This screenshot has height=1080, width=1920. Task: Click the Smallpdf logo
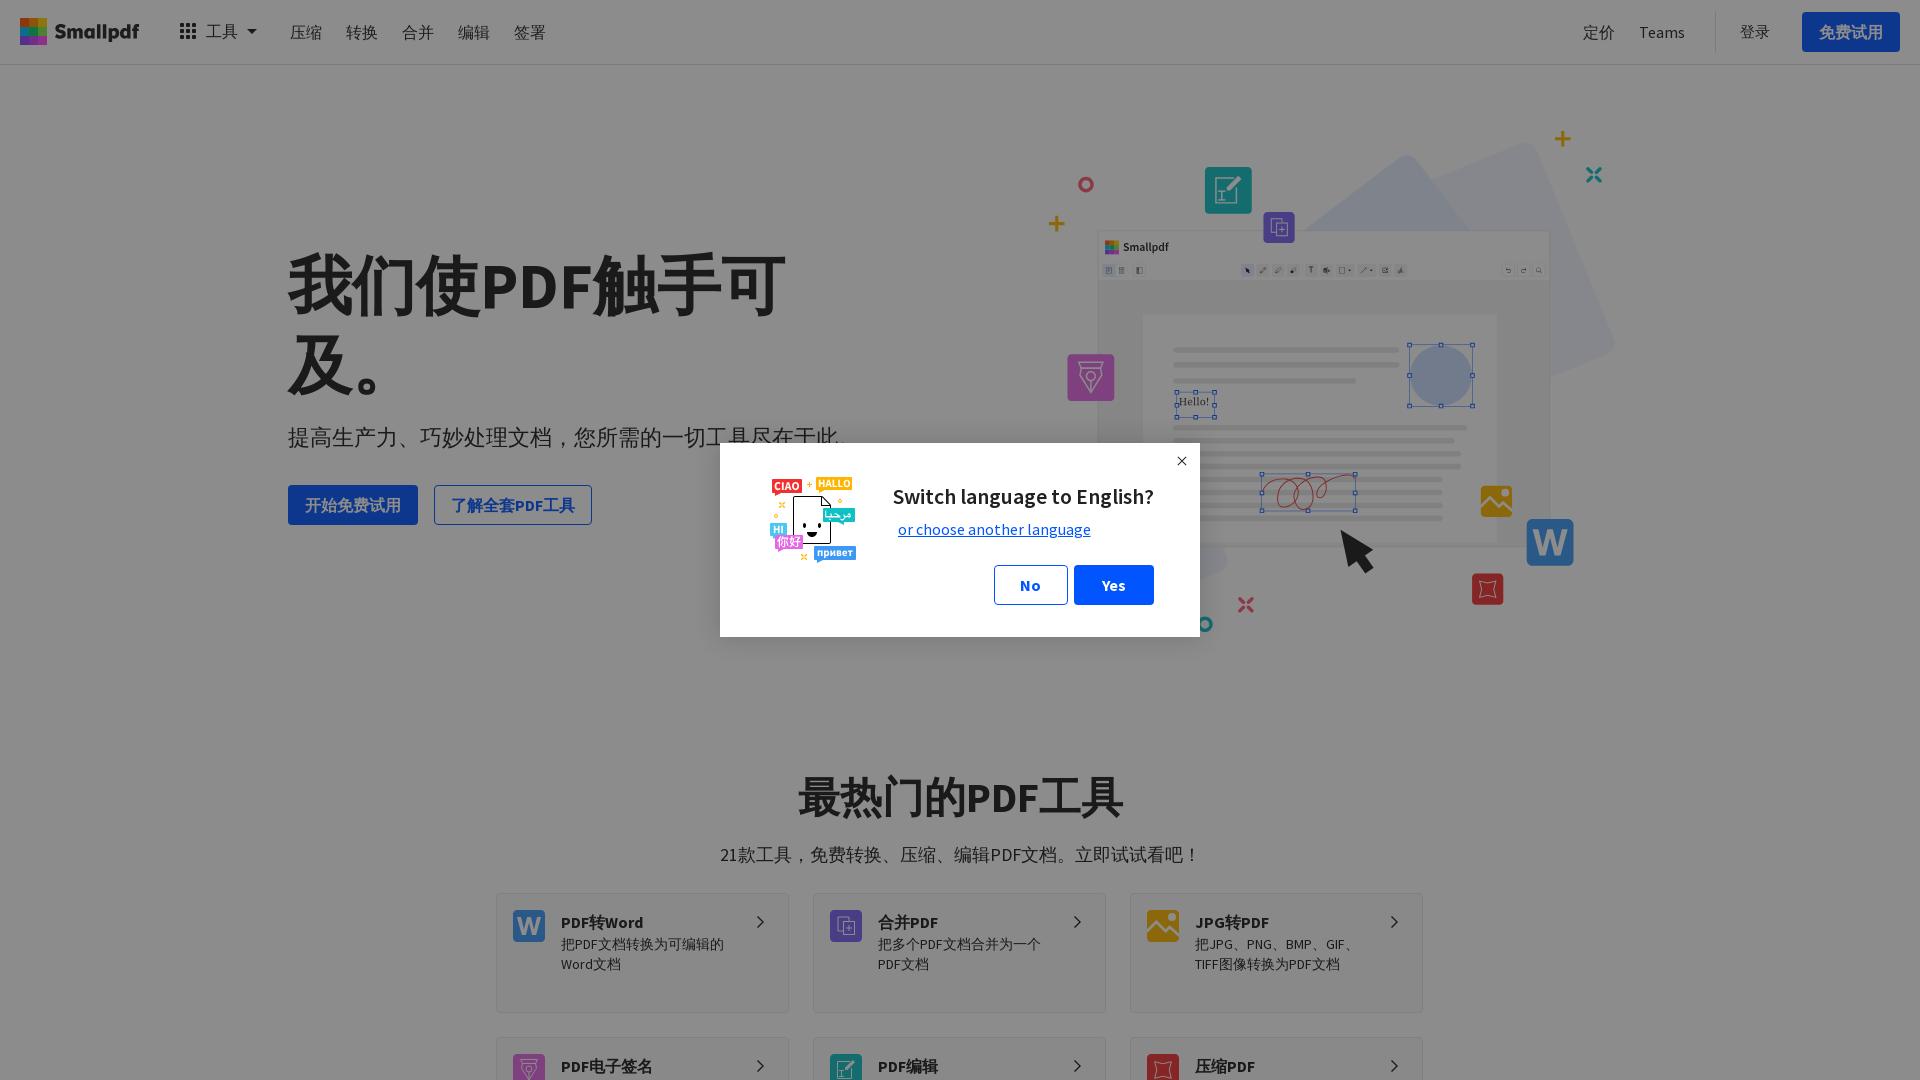click(x=80, y=32)
